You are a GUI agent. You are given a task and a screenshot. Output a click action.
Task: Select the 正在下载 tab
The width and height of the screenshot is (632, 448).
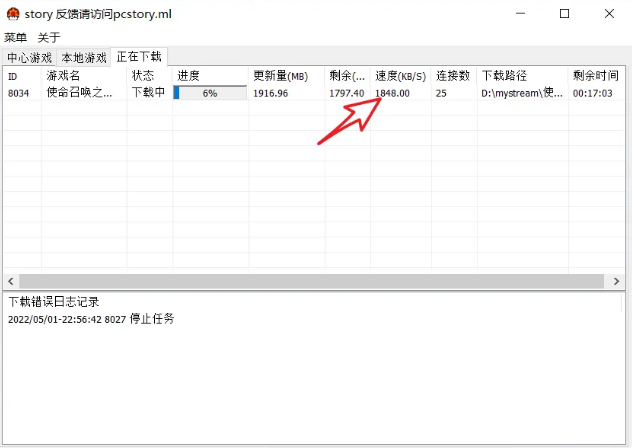point(138,57)
